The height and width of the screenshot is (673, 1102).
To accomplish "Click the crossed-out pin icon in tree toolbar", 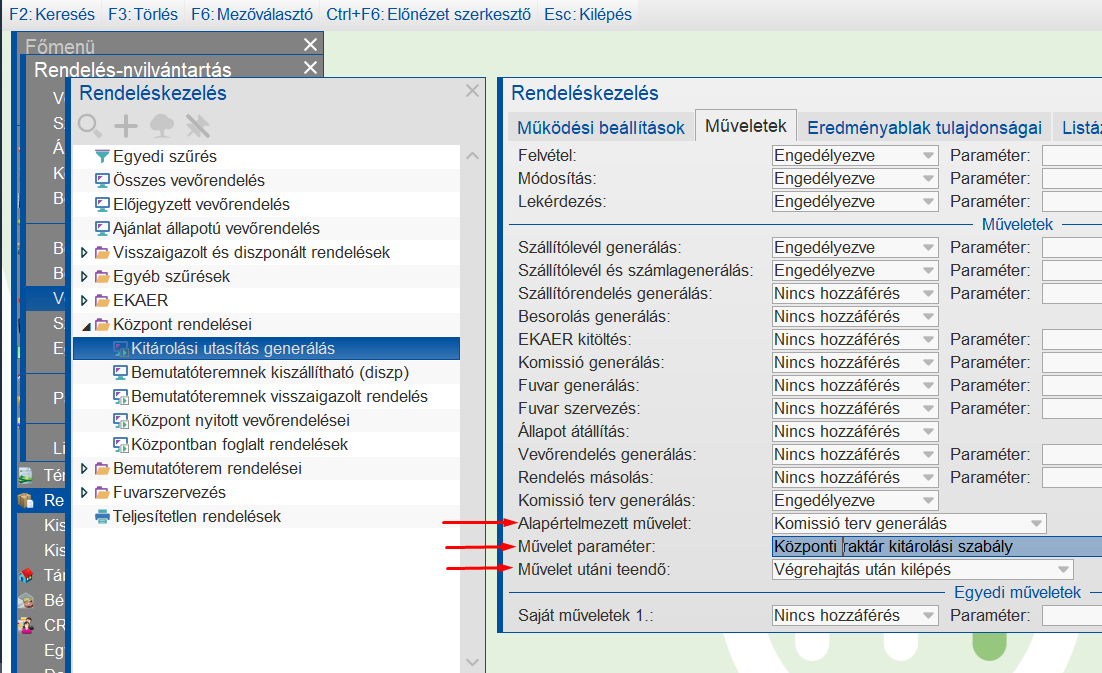I will (x=198, y=126).
